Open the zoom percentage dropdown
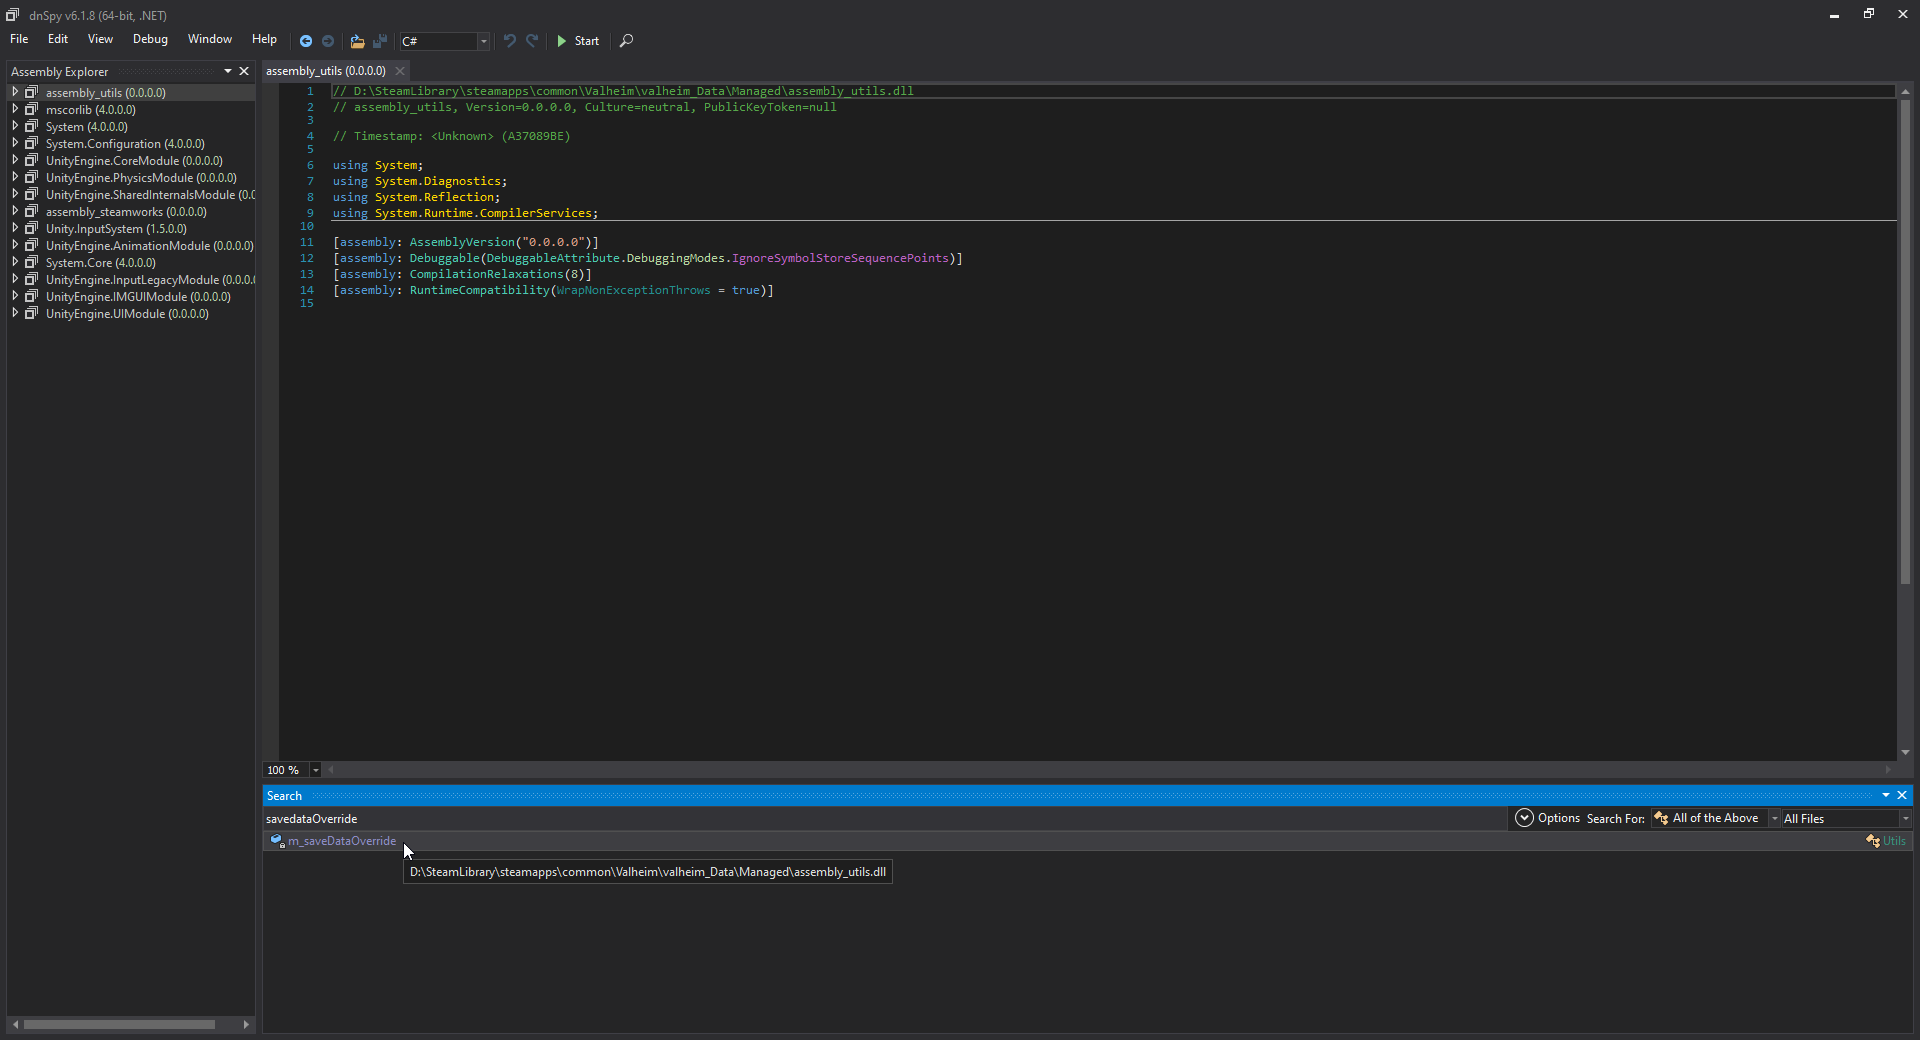 316,770
